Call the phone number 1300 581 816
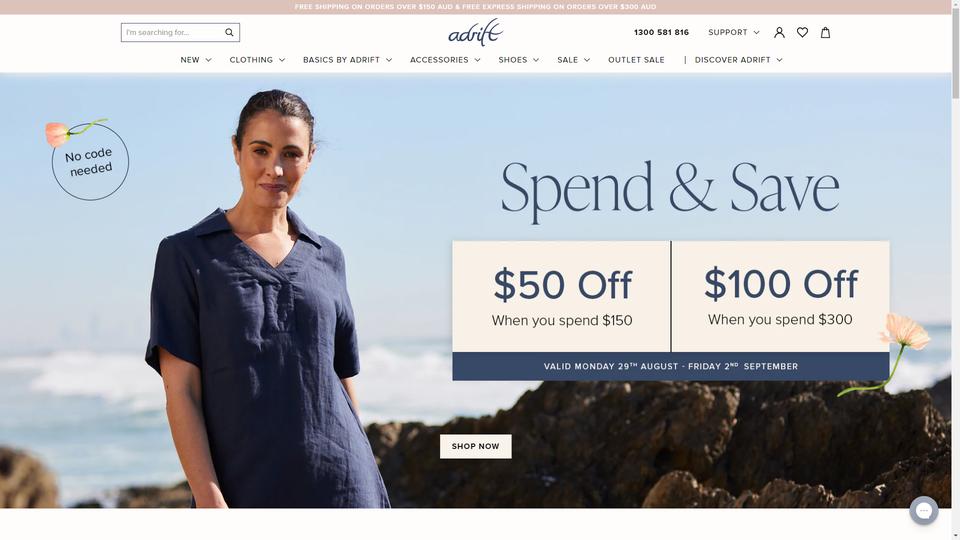This screenshot has width=960, height=540. tap(661, 32)
